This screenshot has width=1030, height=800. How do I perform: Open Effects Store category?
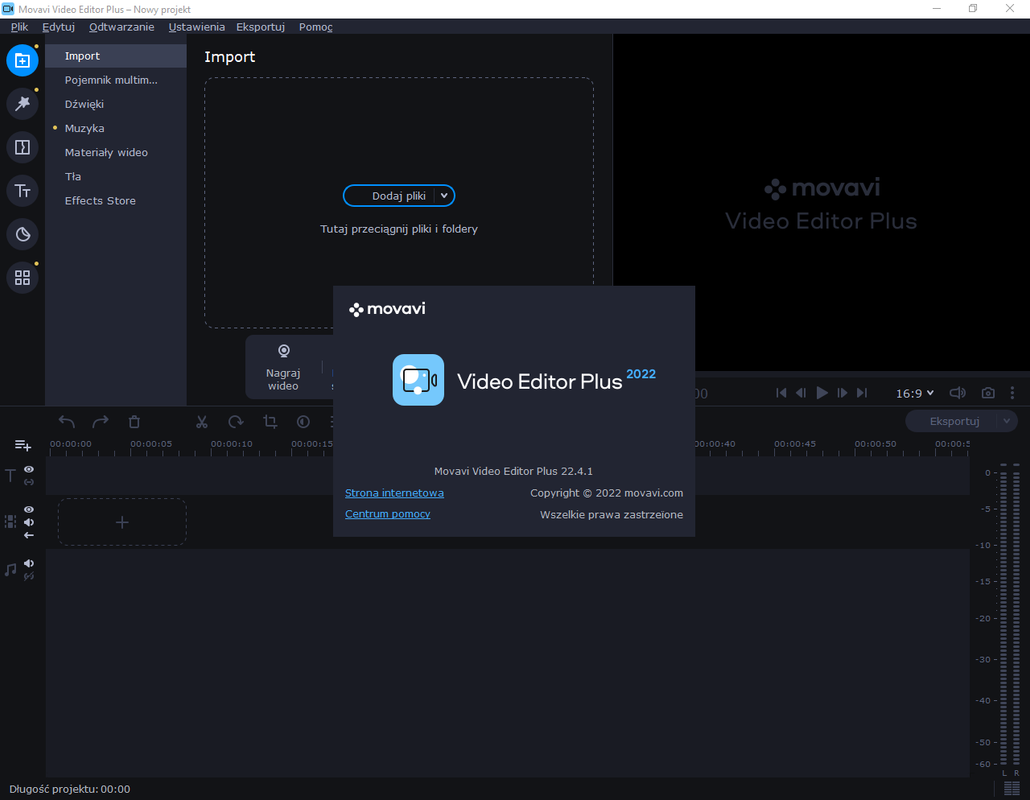point(116,200)
